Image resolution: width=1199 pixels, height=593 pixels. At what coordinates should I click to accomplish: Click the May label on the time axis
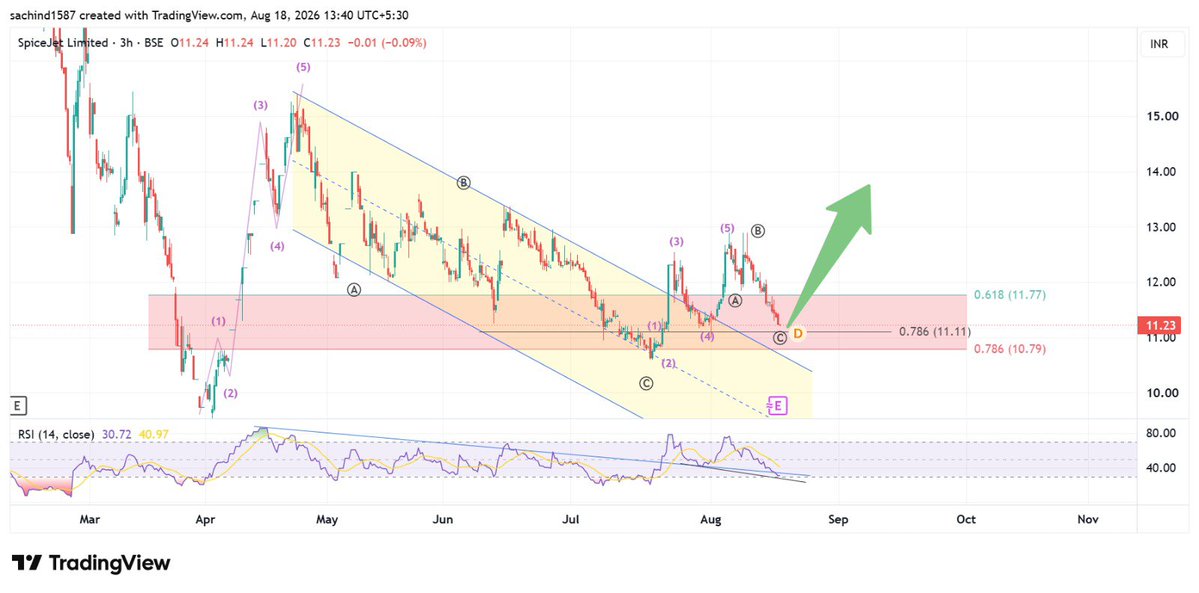[327, 520]
